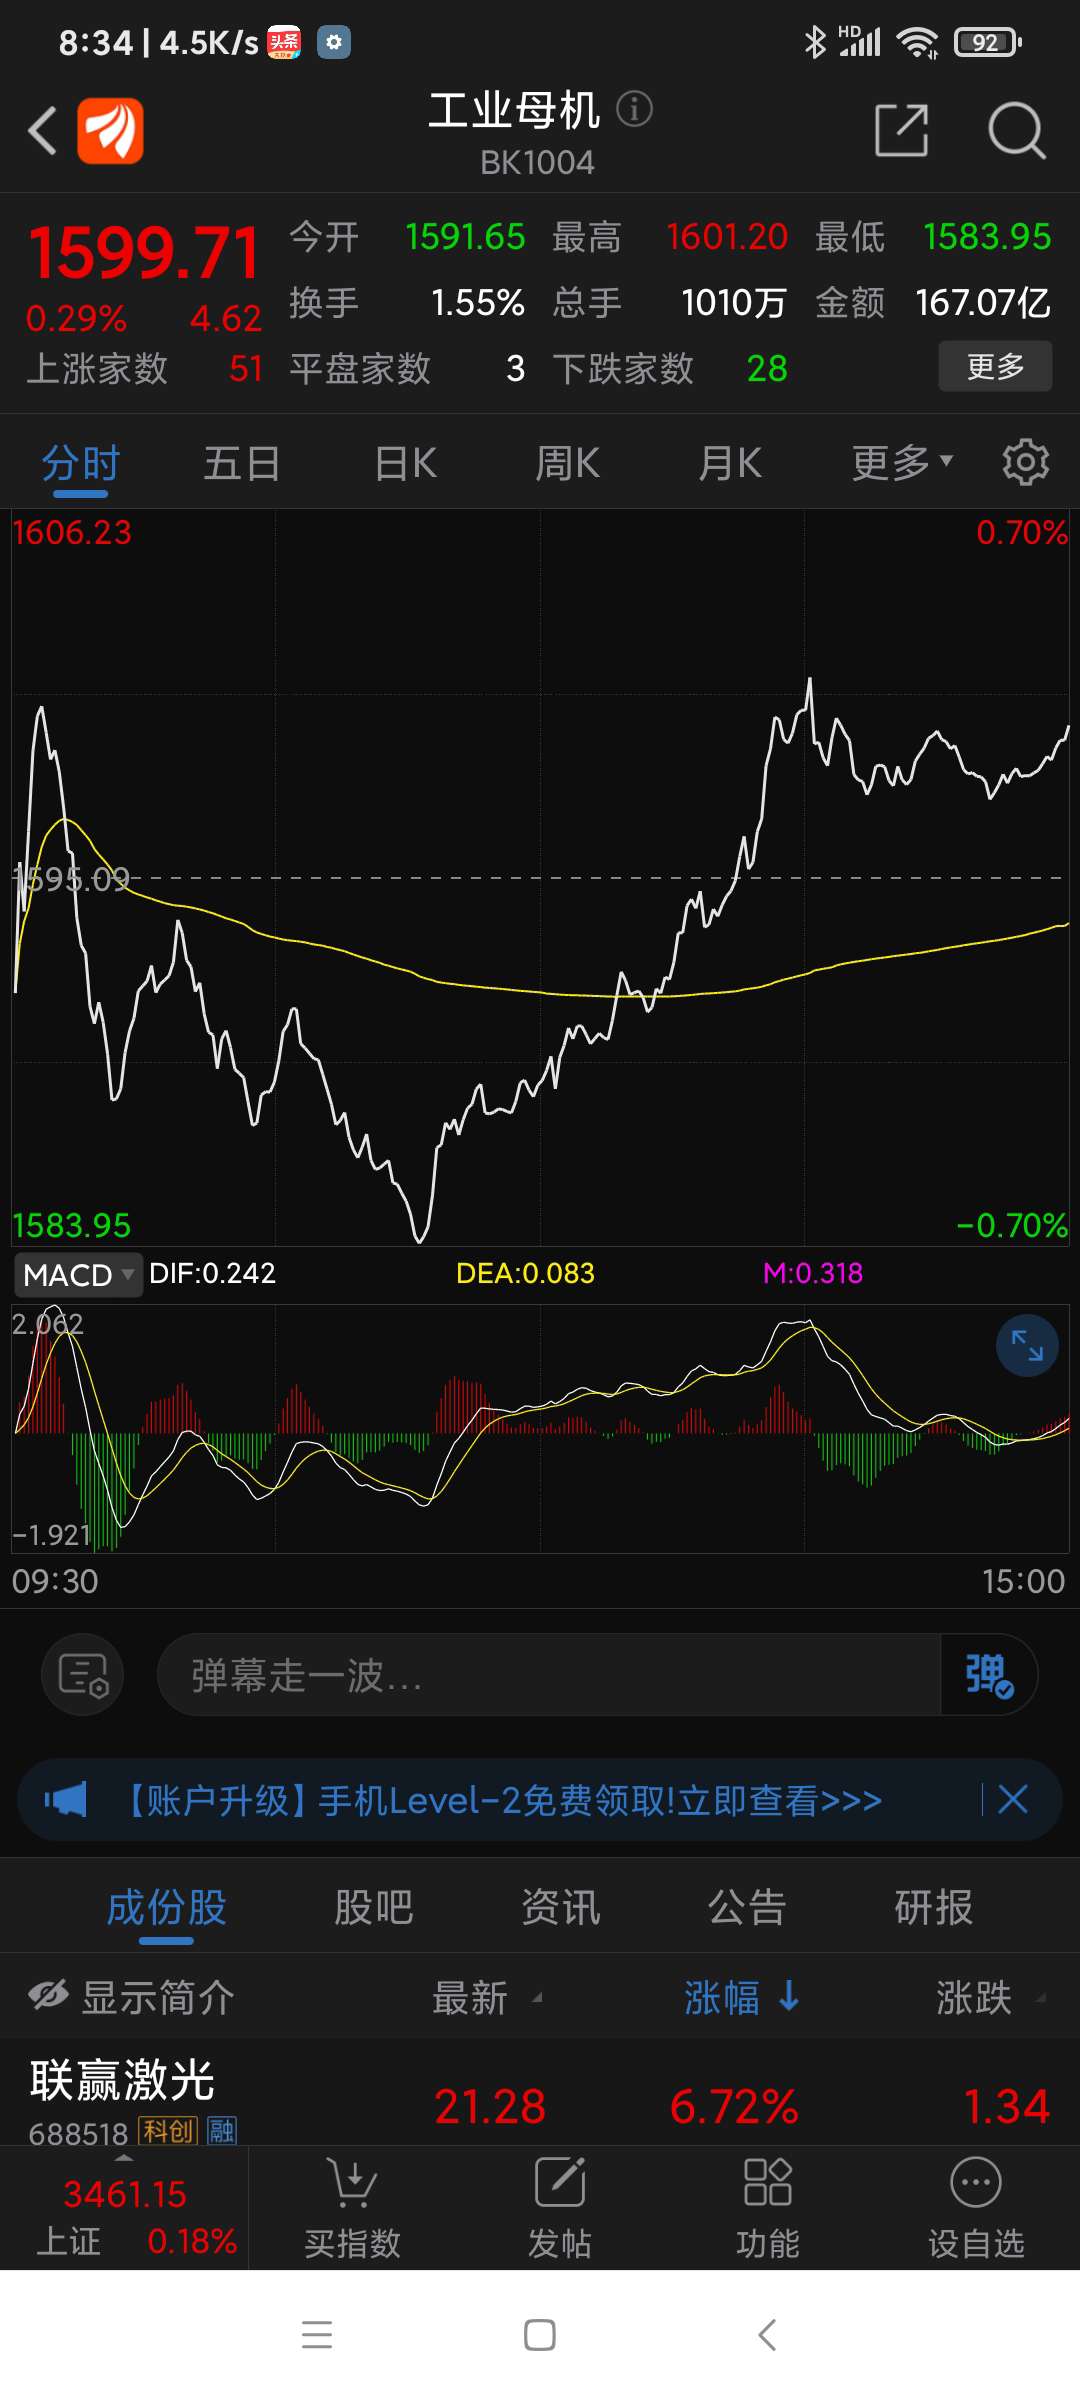This screenshot has width=1080, height=2400.
Task: Open chart settings gear icon
Action: coord(1026,462)
